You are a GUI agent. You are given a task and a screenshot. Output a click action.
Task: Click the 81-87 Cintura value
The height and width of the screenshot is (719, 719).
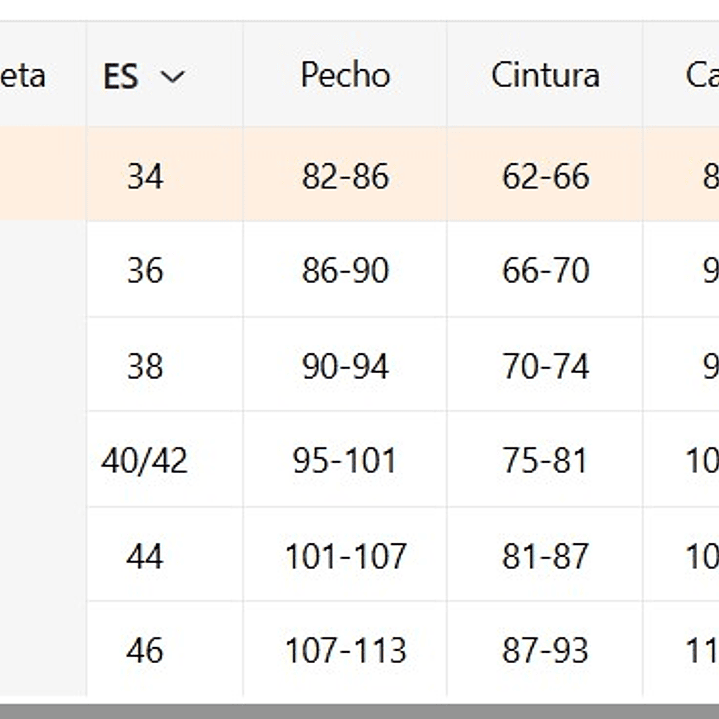tap(545, 556)
